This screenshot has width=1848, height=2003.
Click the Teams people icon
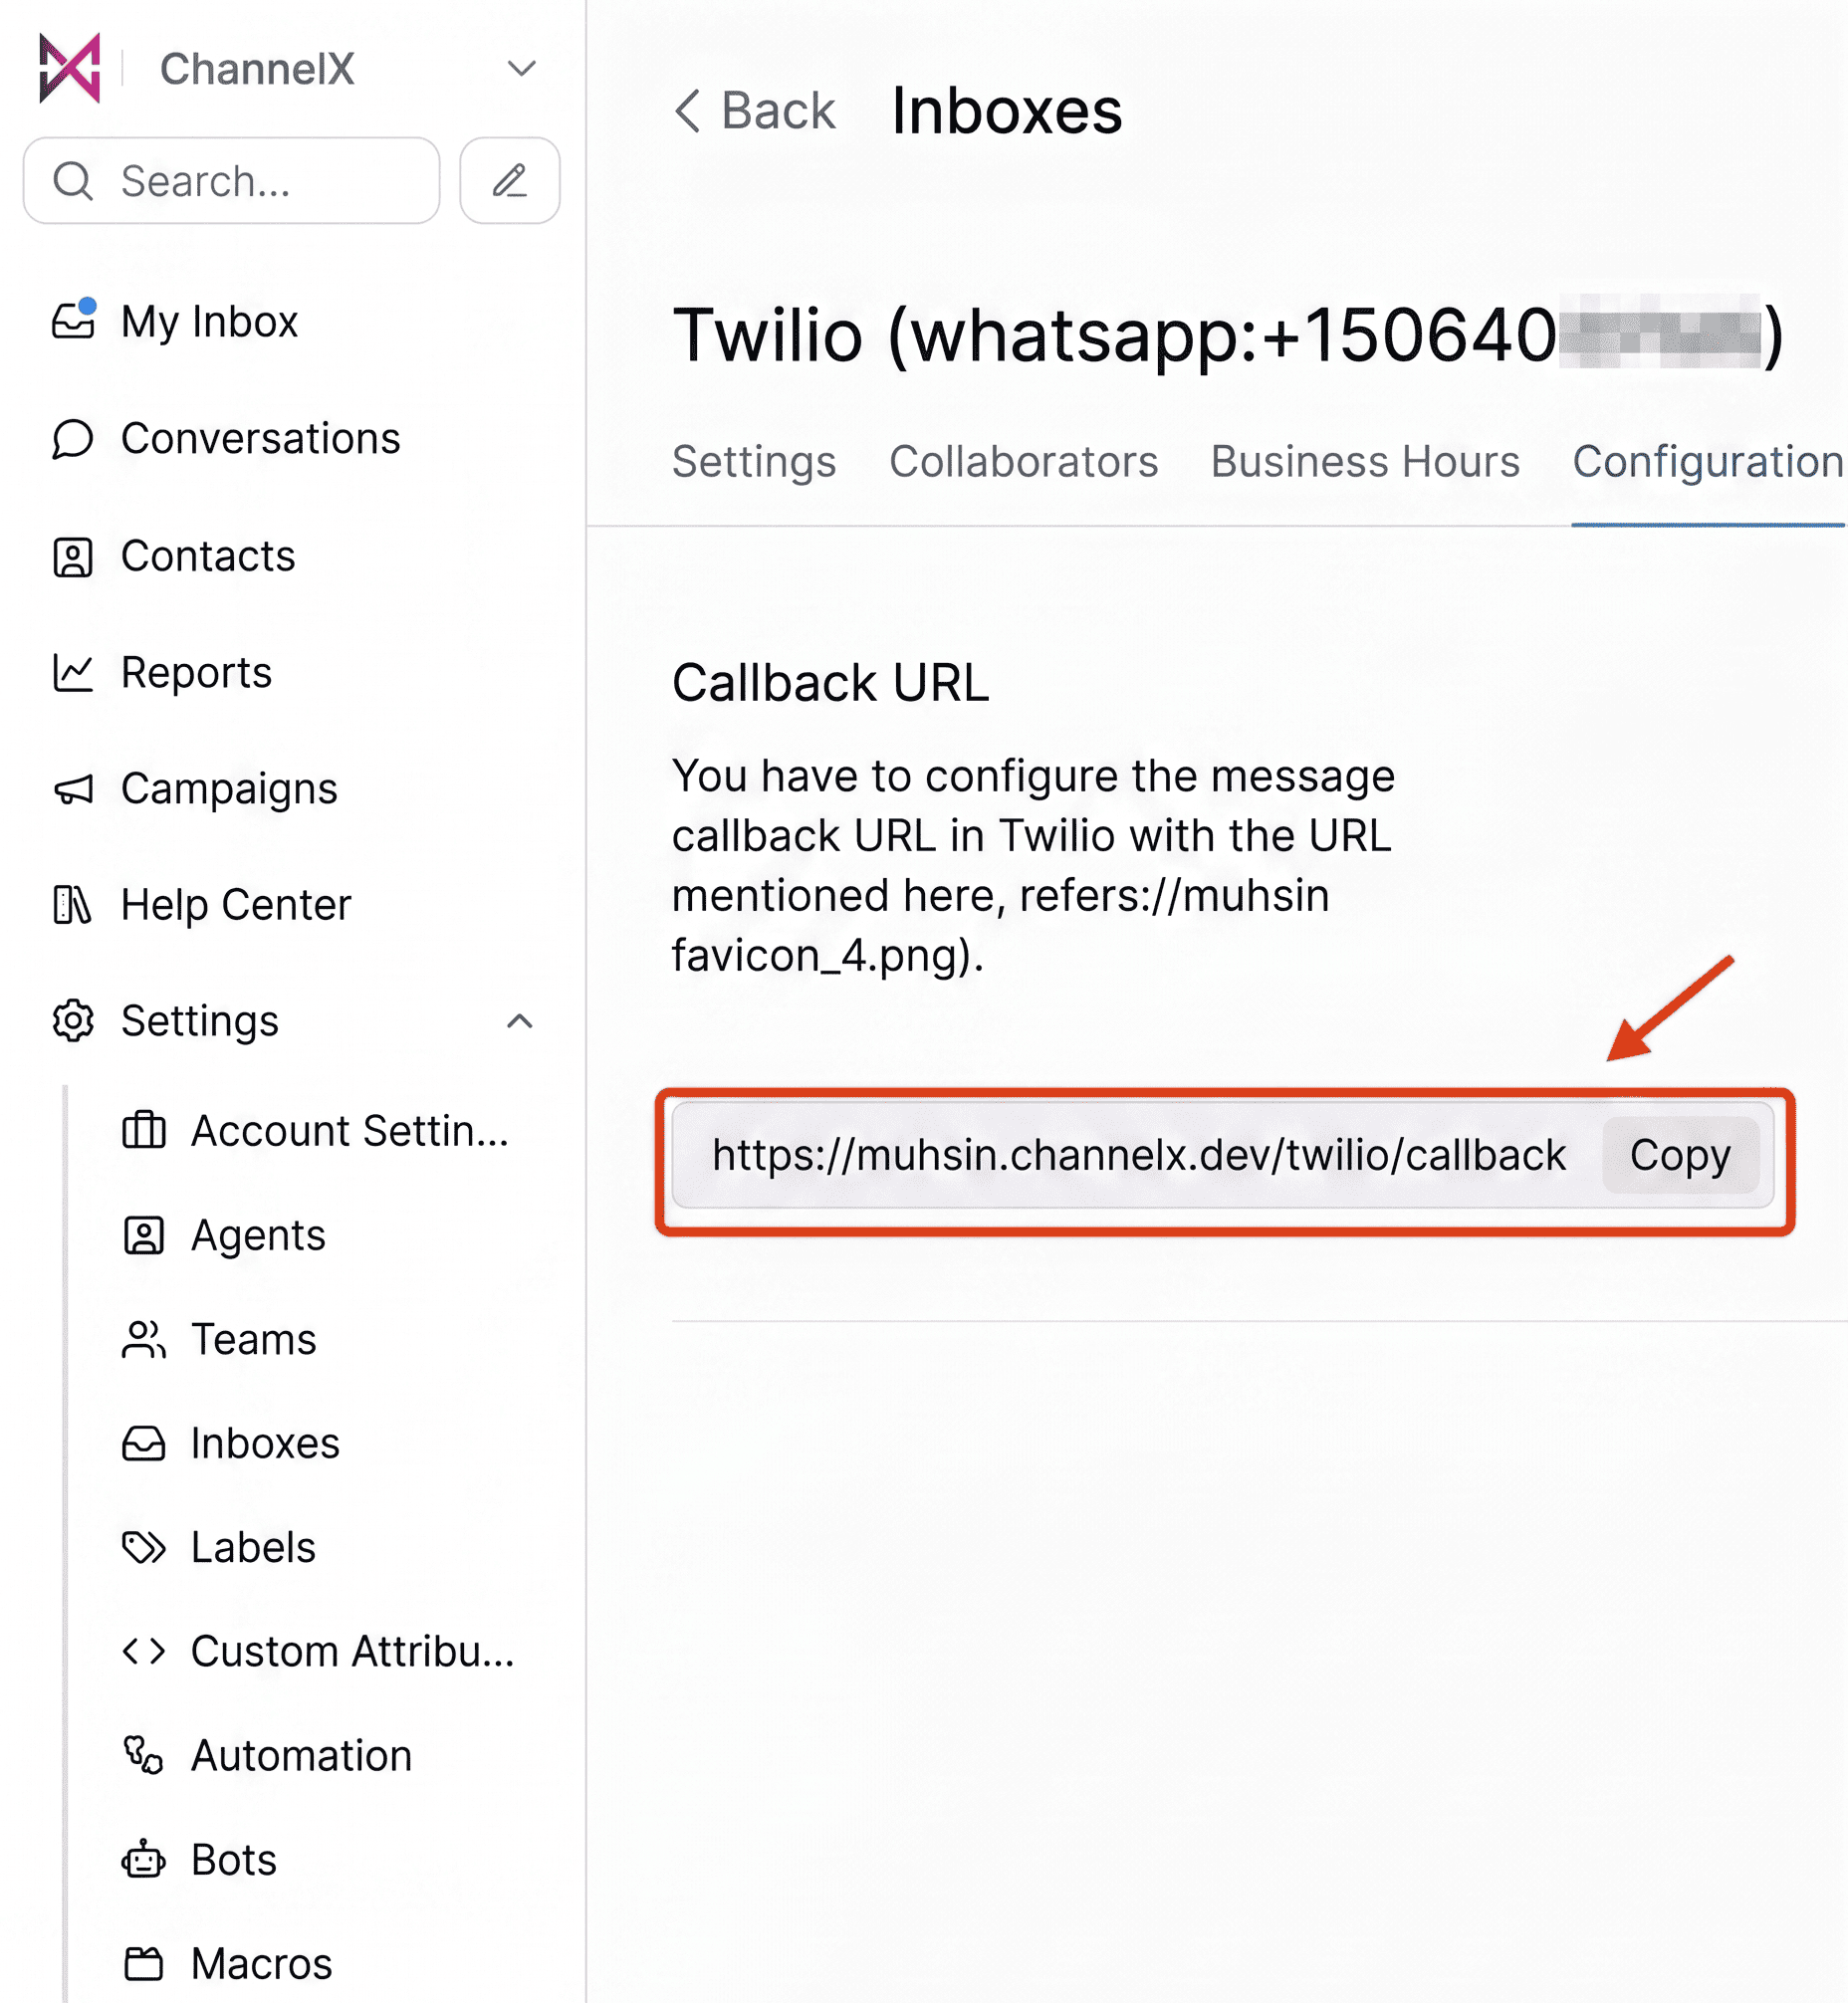click(144, 1340)
